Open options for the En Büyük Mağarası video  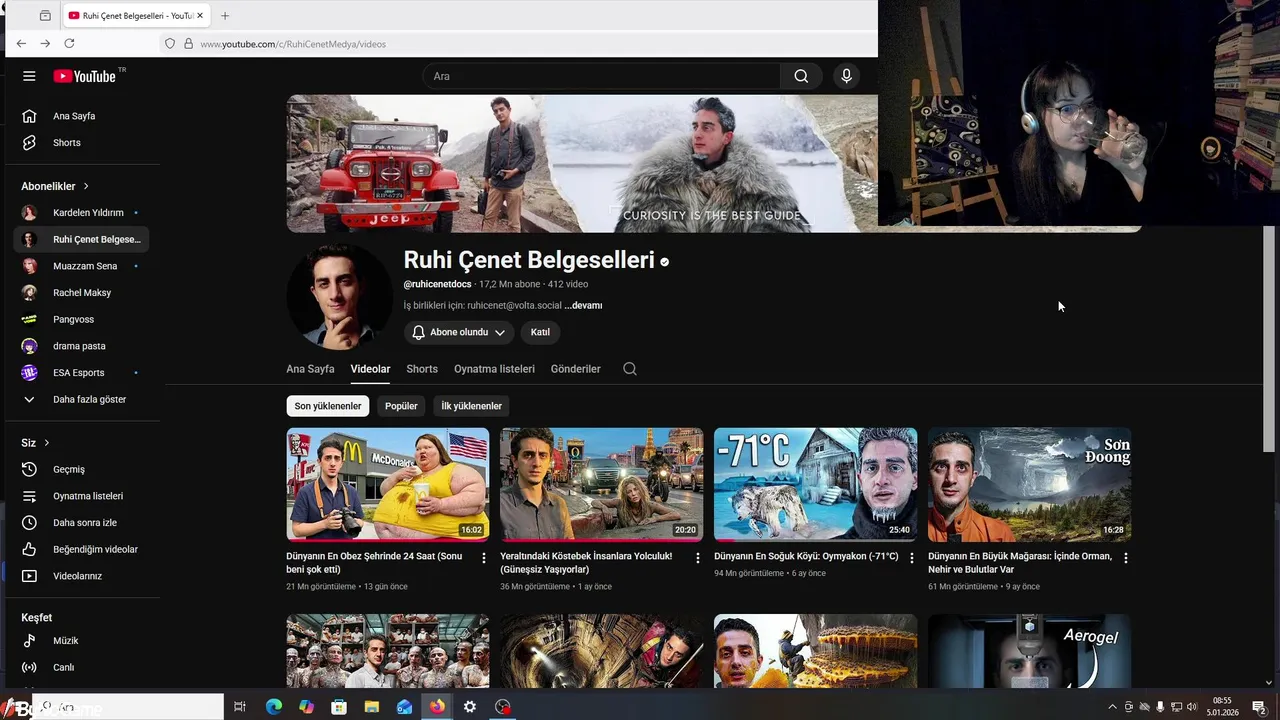1125,558
